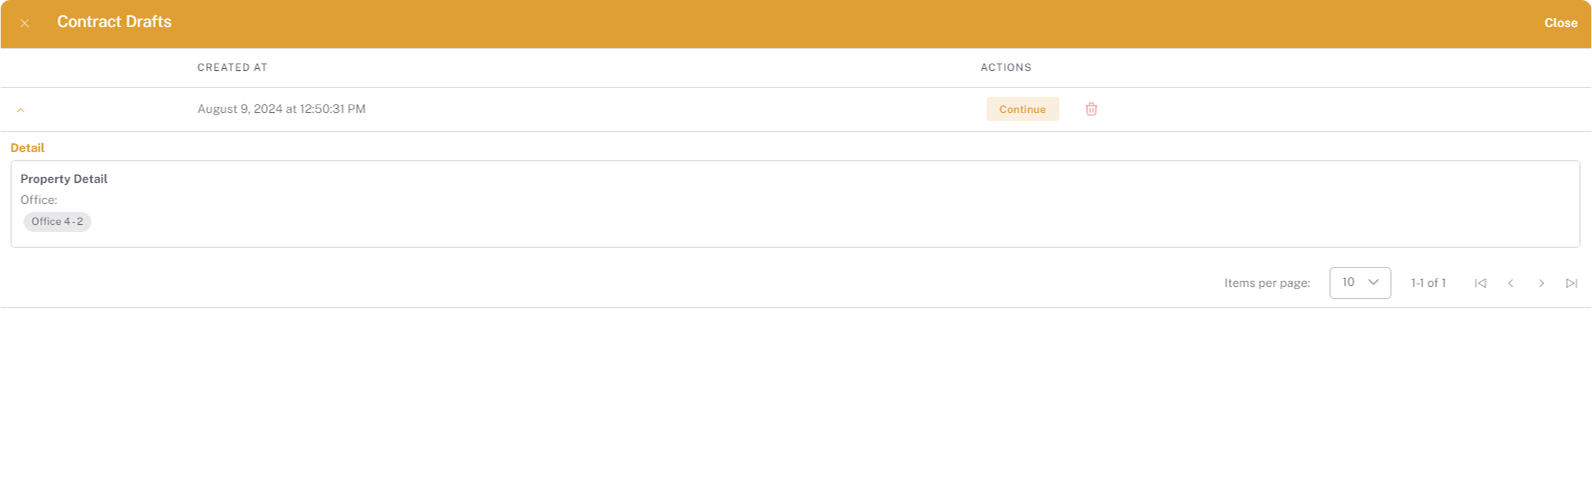Go to the first page icon

(1480, 283)
